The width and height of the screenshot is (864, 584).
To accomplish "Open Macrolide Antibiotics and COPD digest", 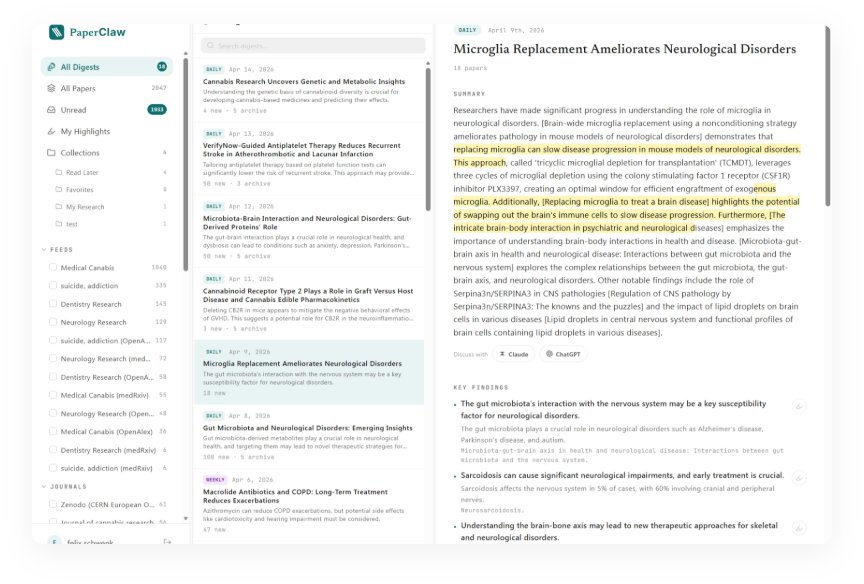I will click(309, 504).
